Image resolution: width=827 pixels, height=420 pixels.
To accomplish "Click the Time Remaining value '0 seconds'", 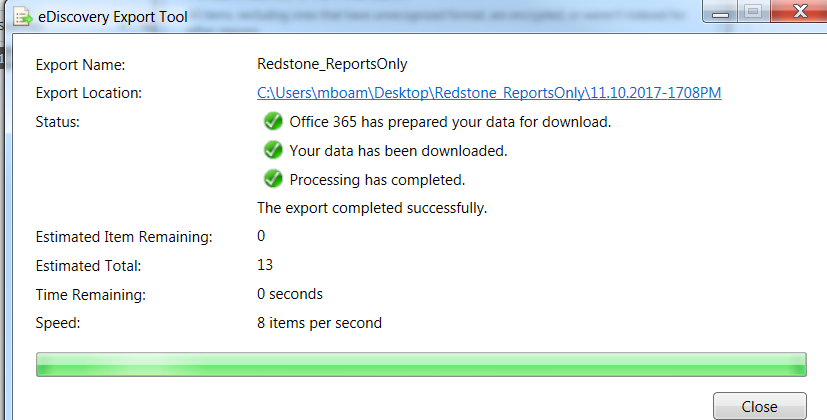I will tap(290, 294).
